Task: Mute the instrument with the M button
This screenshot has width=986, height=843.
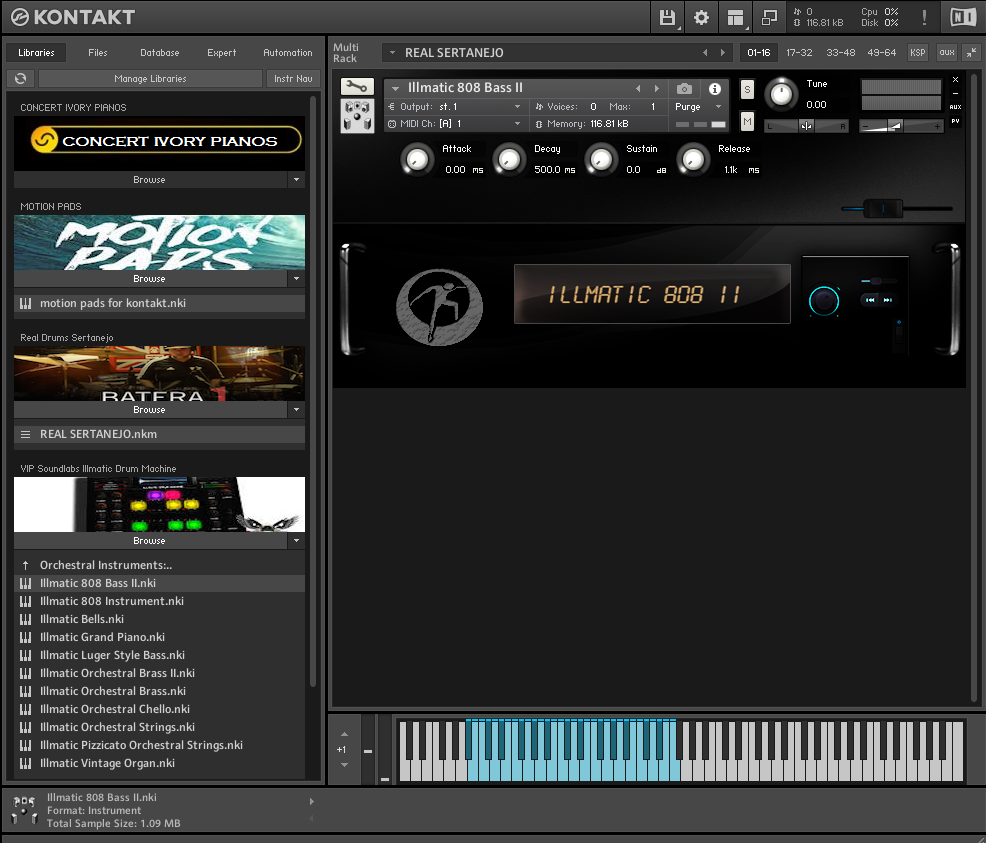Action: (x=747, y=121)
